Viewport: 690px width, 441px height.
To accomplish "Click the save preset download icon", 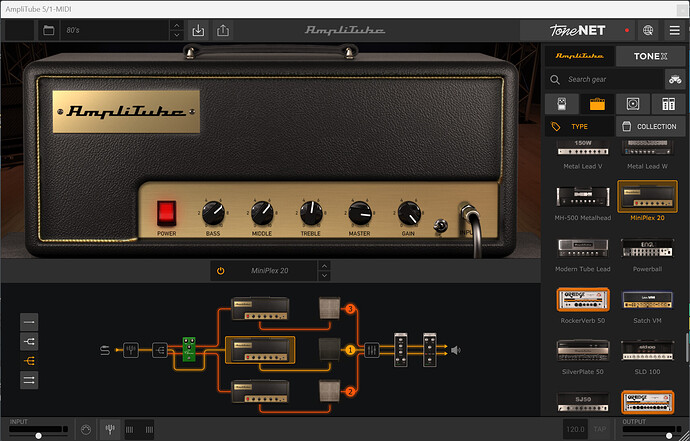I will pos(198,30).
